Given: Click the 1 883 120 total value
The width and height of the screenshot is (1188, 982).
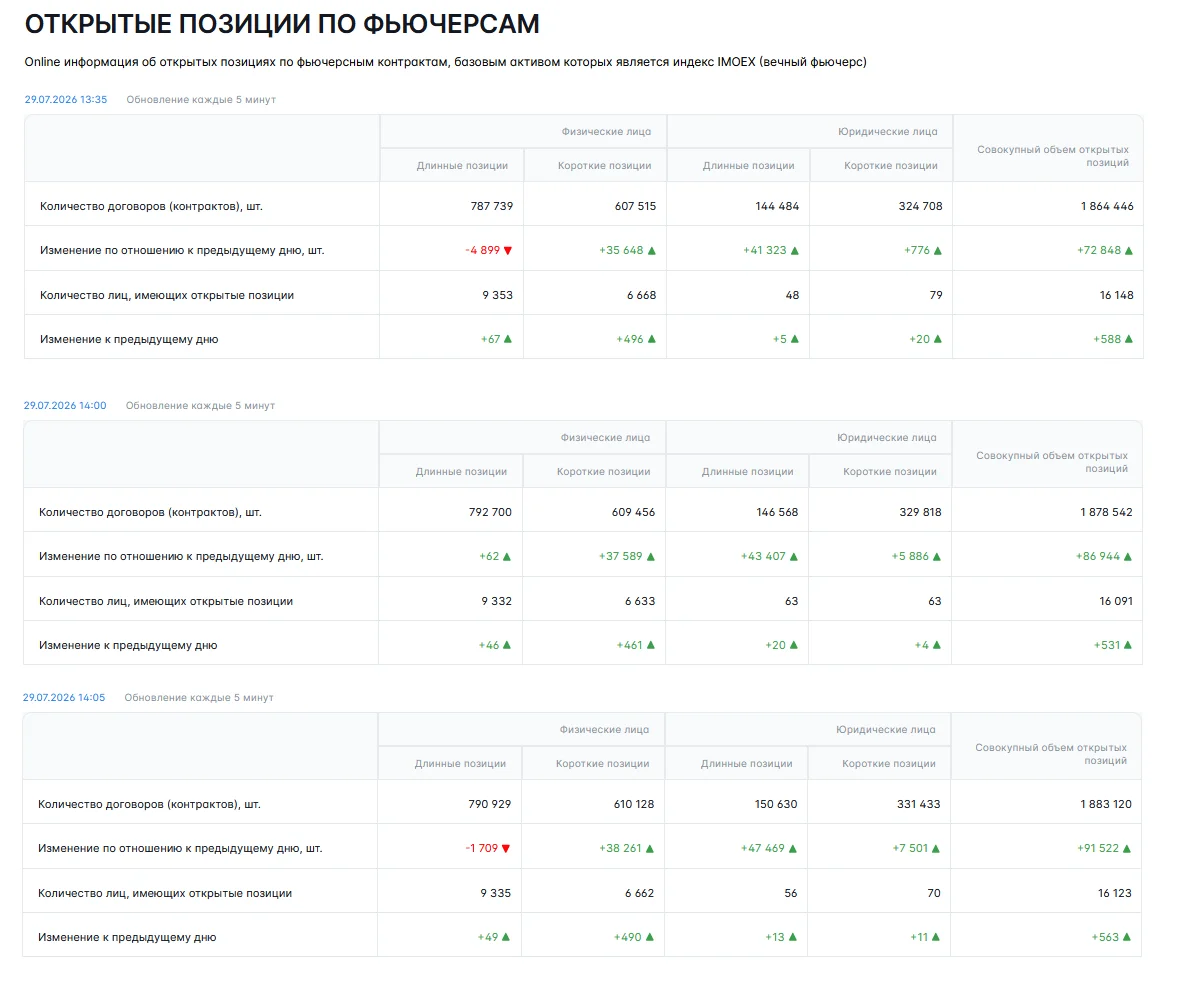Looking at the screenshot, I should point(1105,804).
